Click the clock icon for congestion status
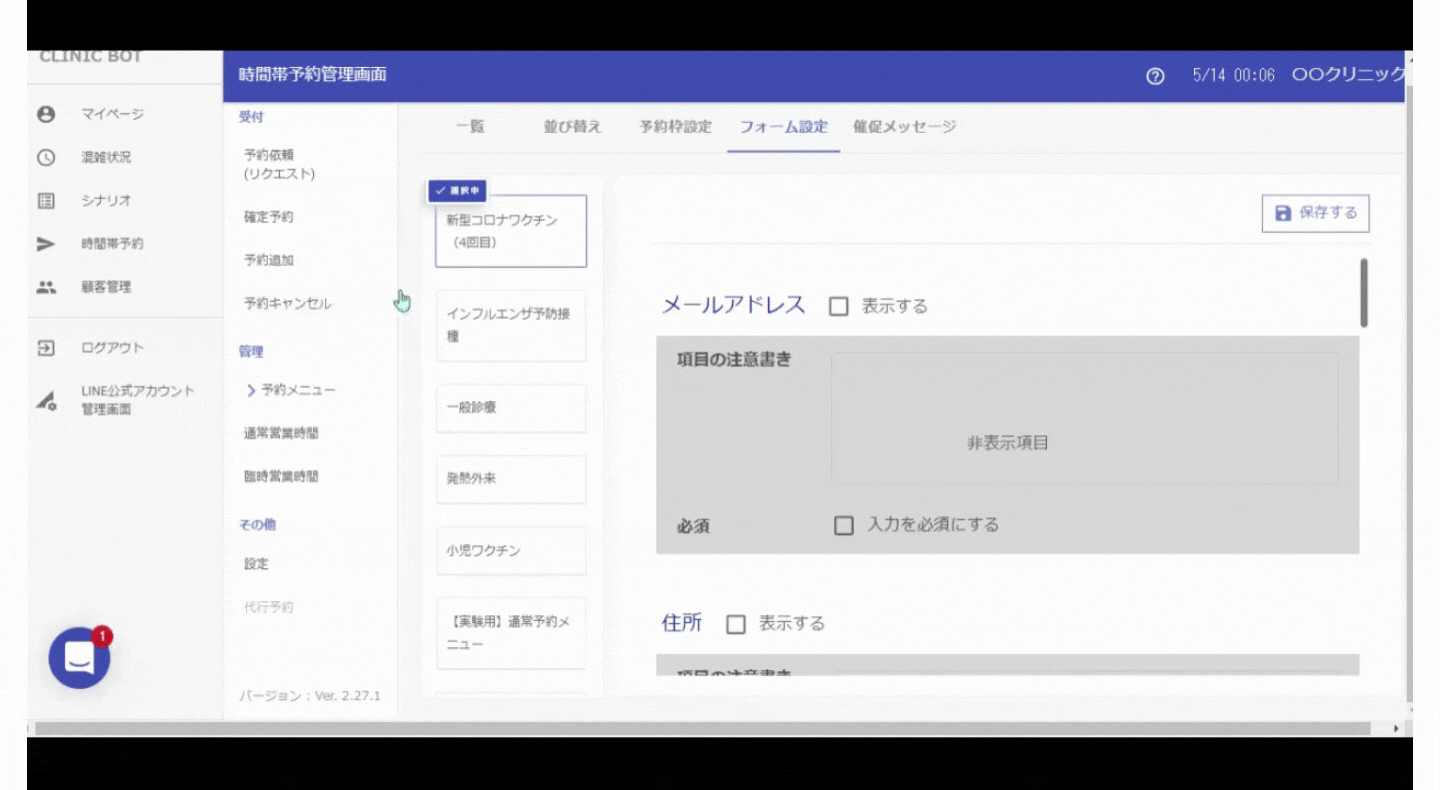The height and width of the screenshot is (790, 1440). pyautogui.click(x=45, y=157)
